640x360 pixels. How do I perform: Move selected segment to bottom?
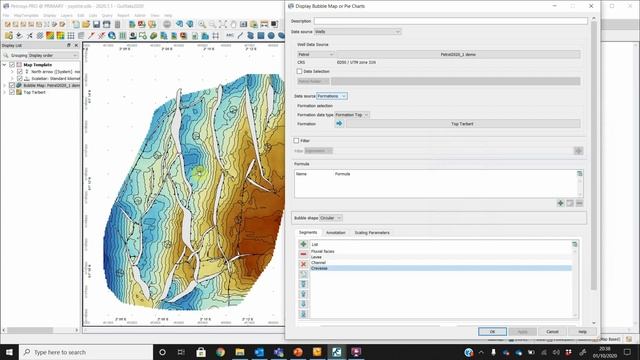coord(303,314)
